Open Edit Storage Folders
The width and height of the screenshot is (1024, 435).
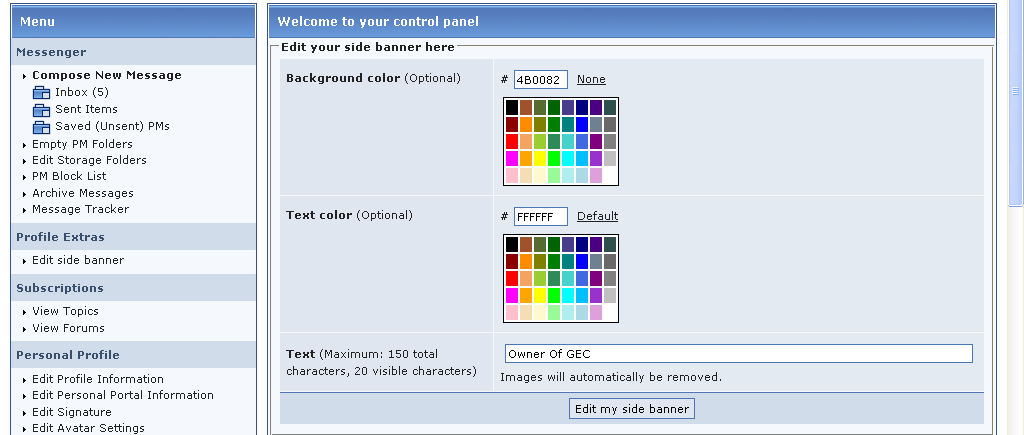pos(89,160)
